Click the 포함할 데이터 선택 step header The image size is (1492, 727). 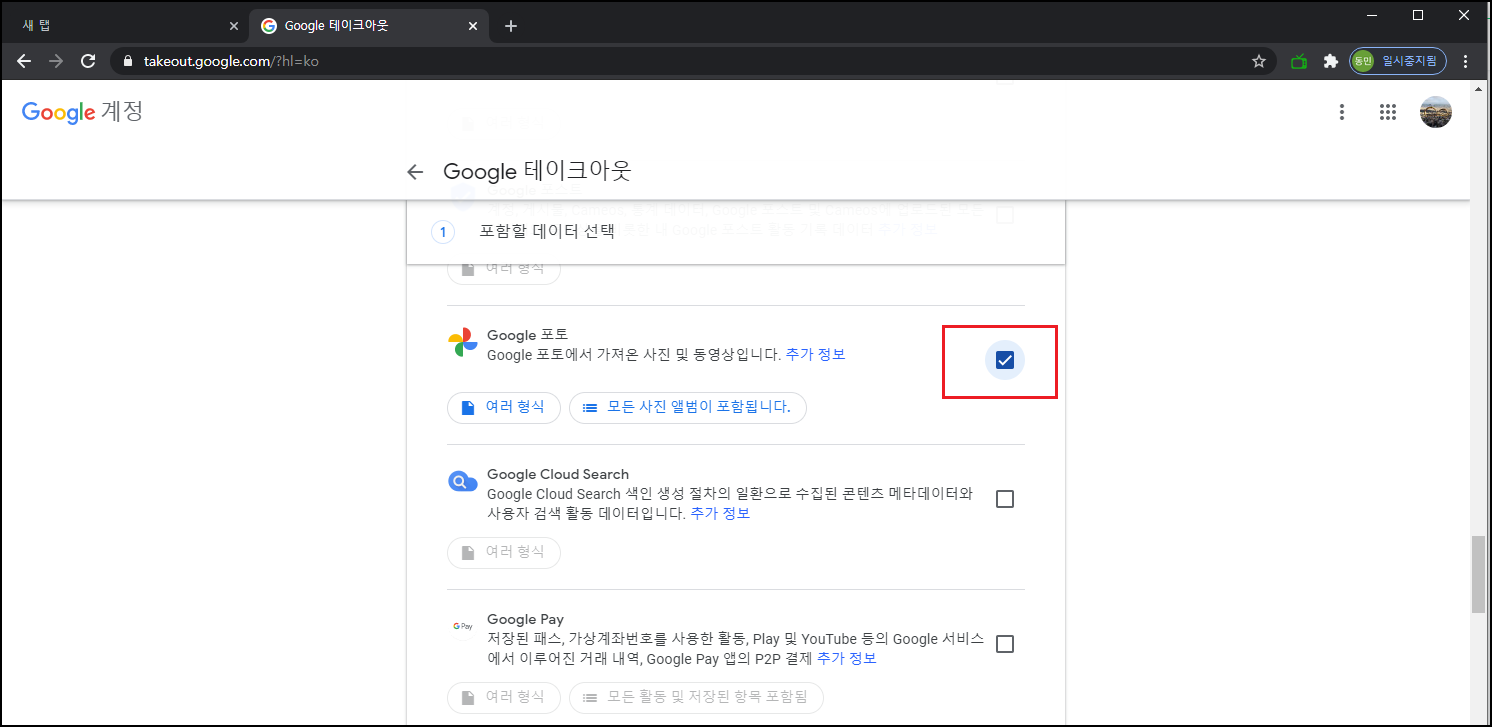click(x=735, y=232)
